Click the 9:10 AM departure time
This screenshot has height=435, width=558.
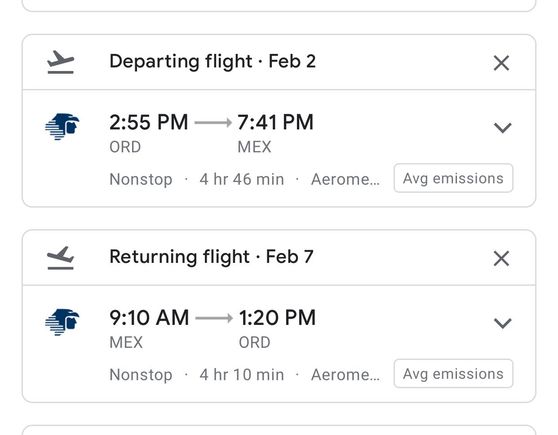pos(149,318)
